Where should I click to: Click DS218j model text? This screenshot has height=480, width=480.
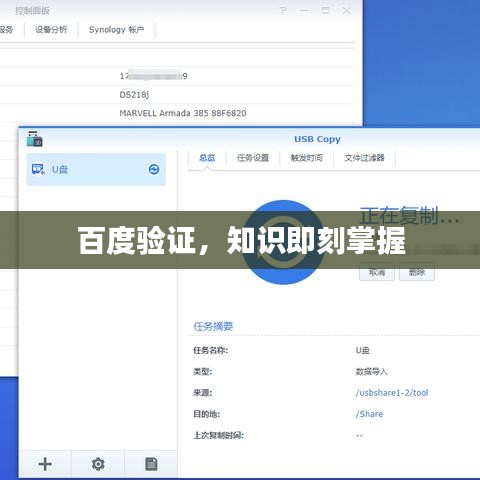click(x=134, y=95)
